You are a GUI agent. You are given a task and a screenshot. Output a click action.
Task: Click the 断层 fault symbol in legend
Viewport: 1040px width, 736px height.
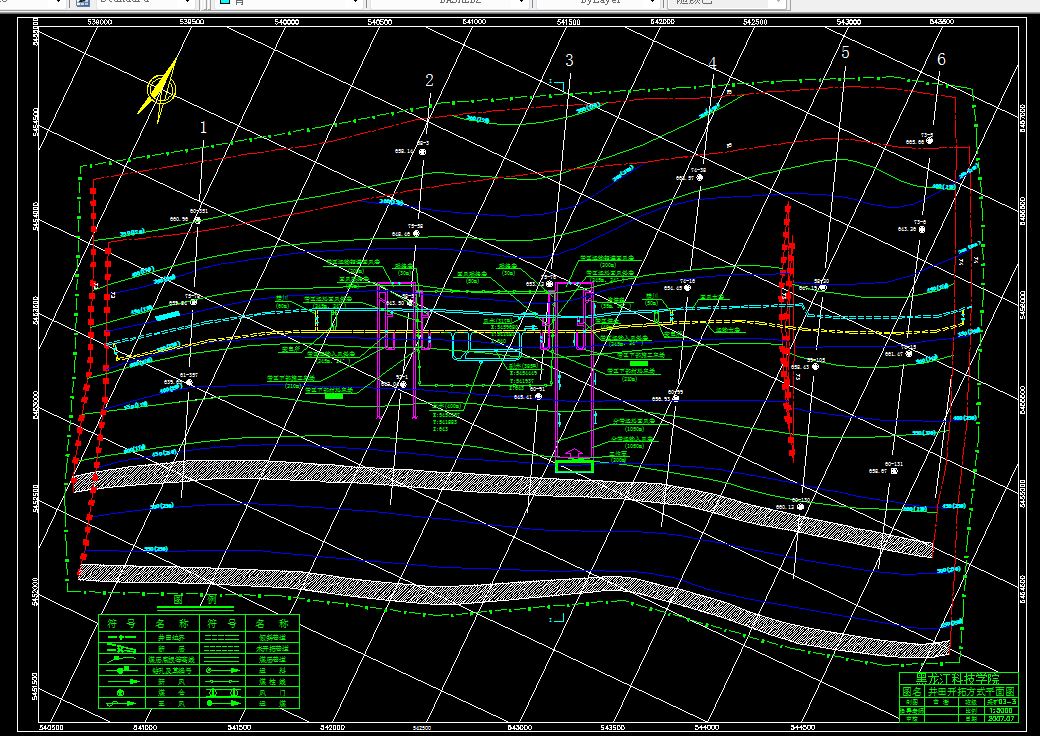pos(121,648)
